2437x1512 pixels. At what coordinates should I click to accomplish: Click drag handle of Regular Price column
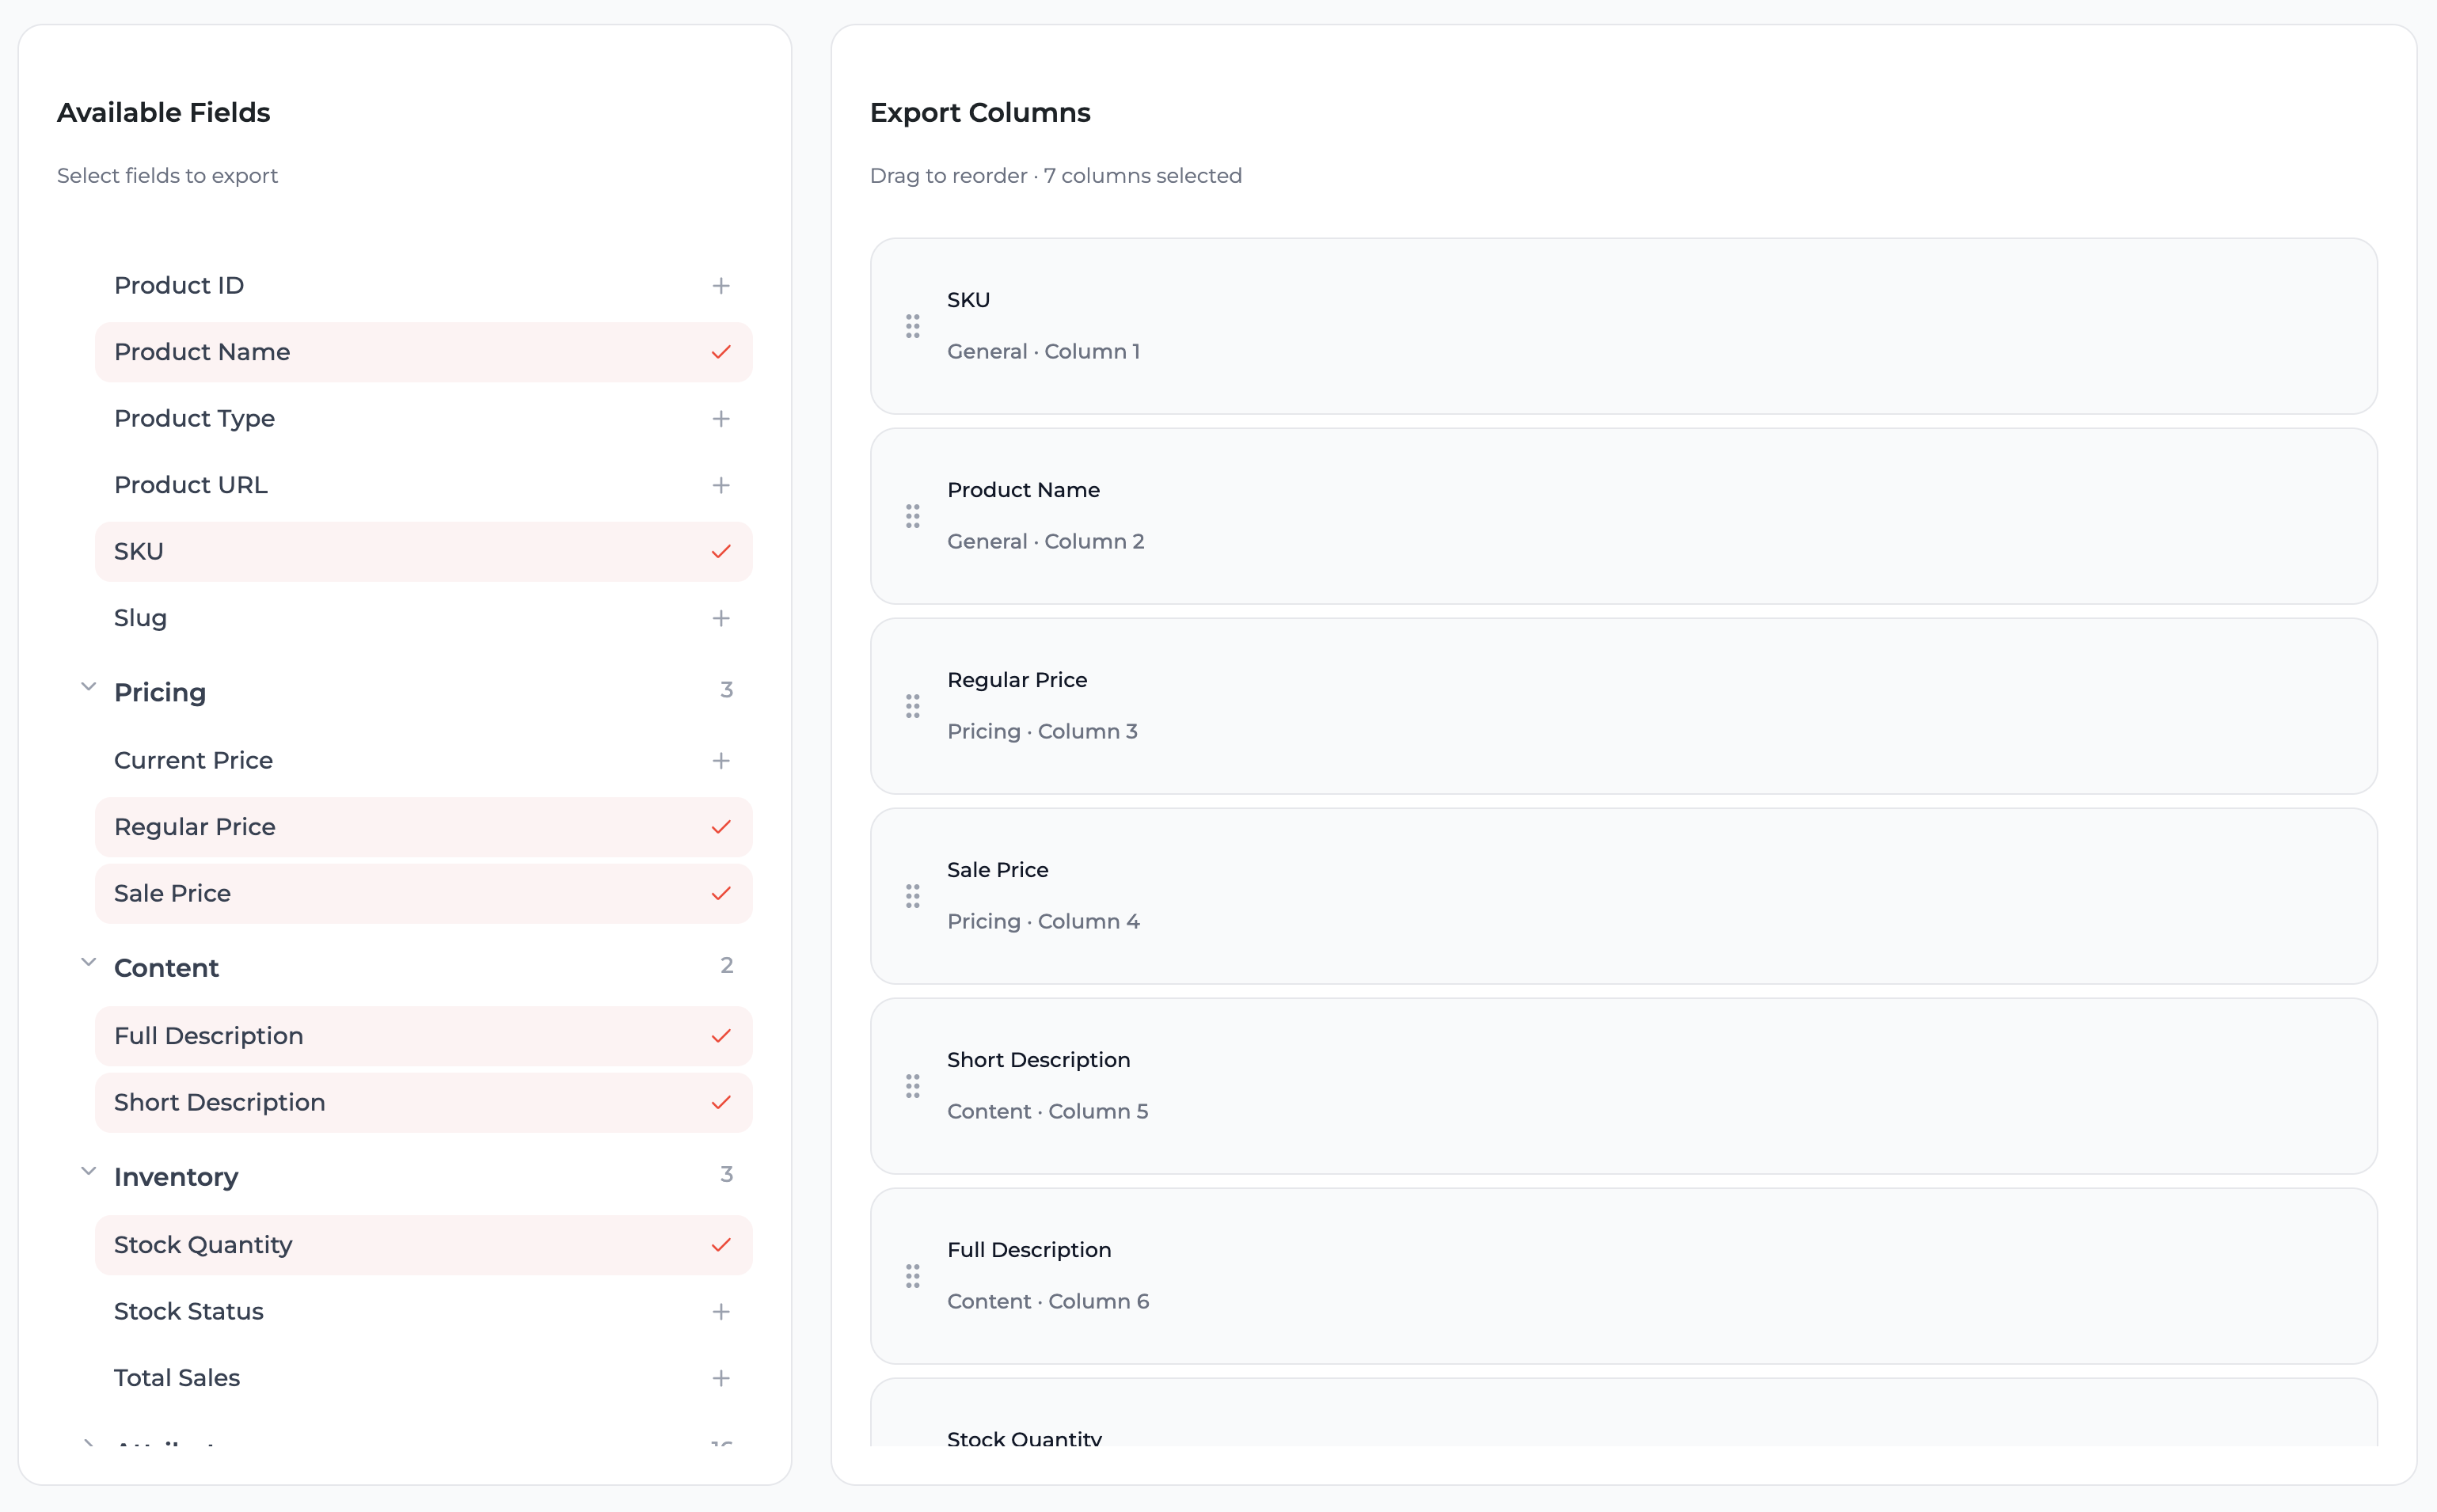pos(912,707)
